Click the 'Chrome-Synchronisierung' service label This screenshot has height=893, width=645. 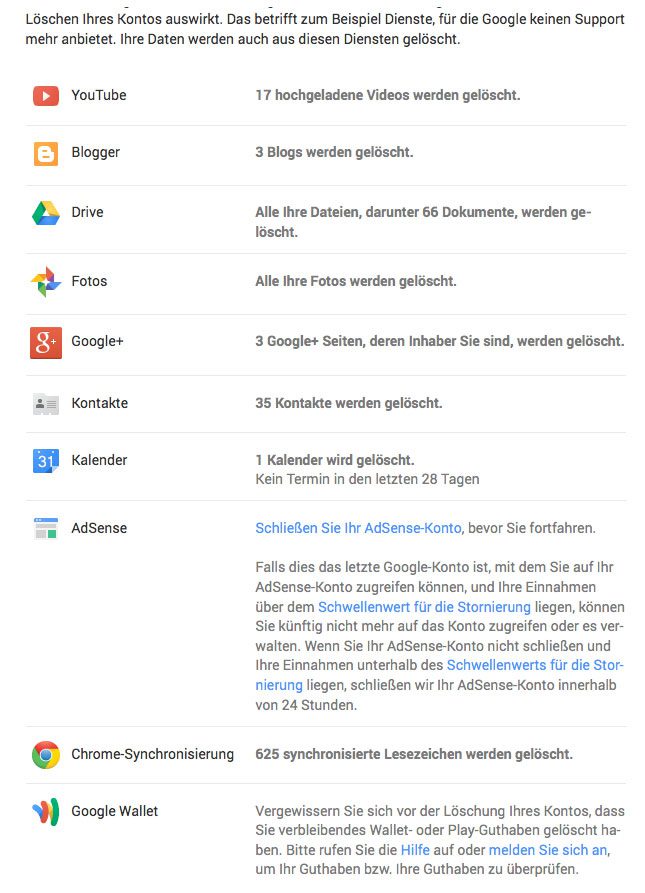pyautogui.click(x=152, y=754)
